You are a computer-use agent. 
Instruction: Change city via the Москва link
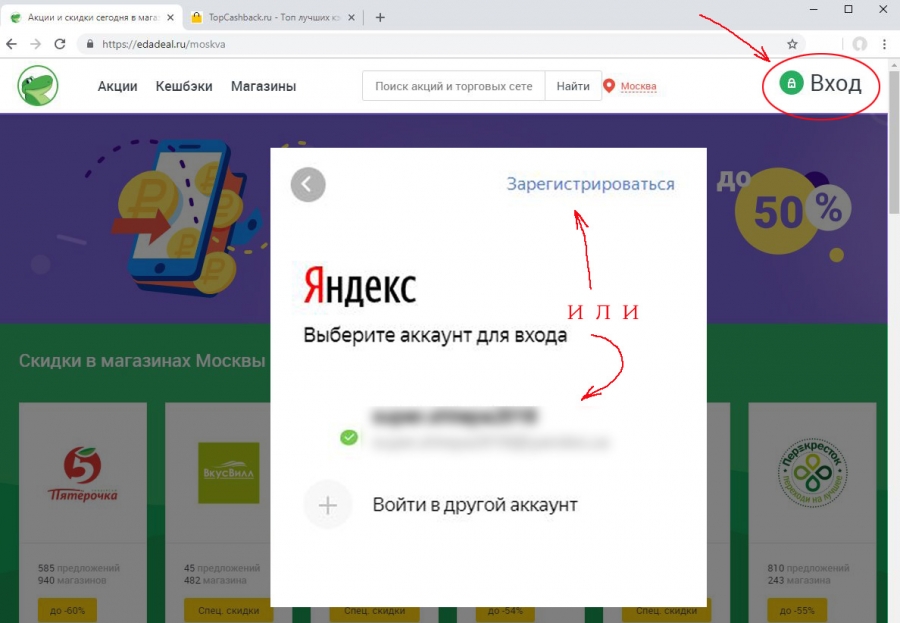coord(638,86)
